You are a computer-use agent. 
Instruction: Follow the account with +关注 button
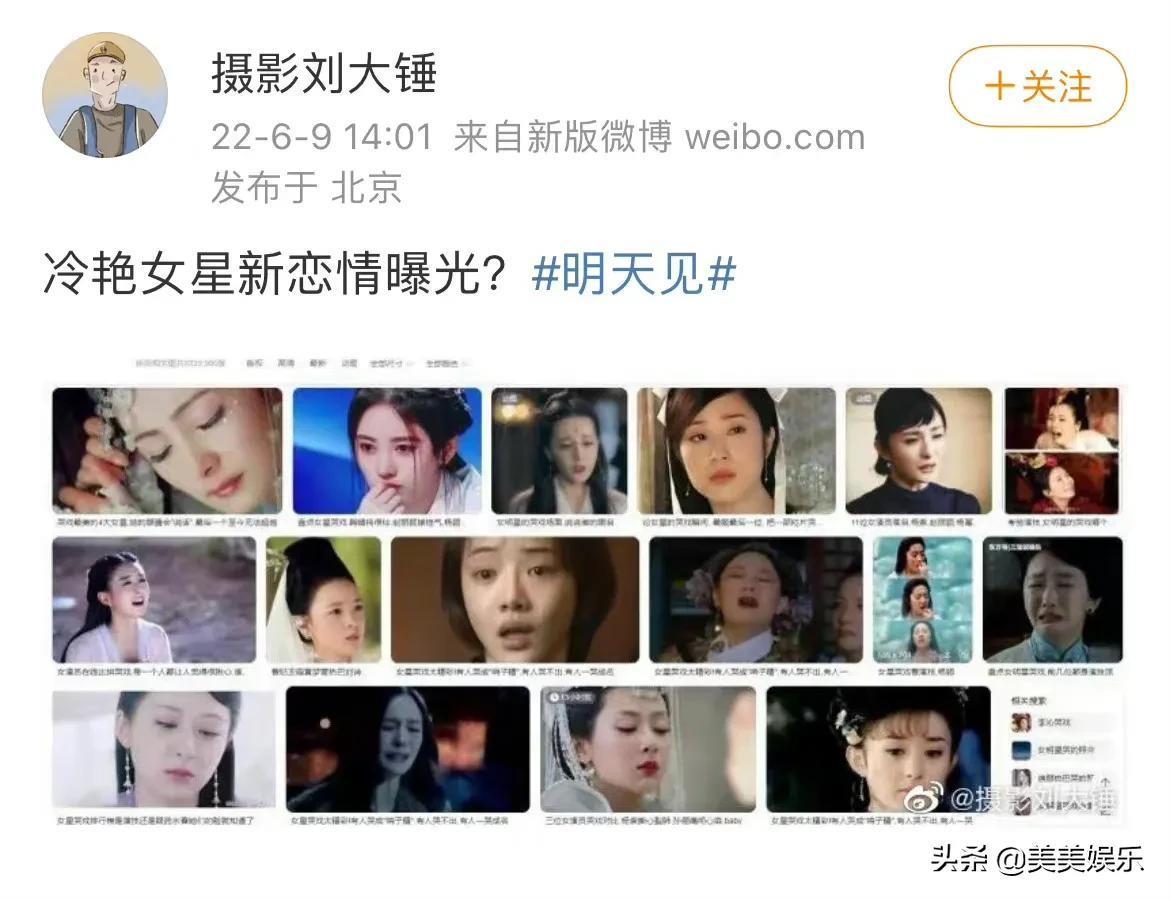coord(1037,87)
